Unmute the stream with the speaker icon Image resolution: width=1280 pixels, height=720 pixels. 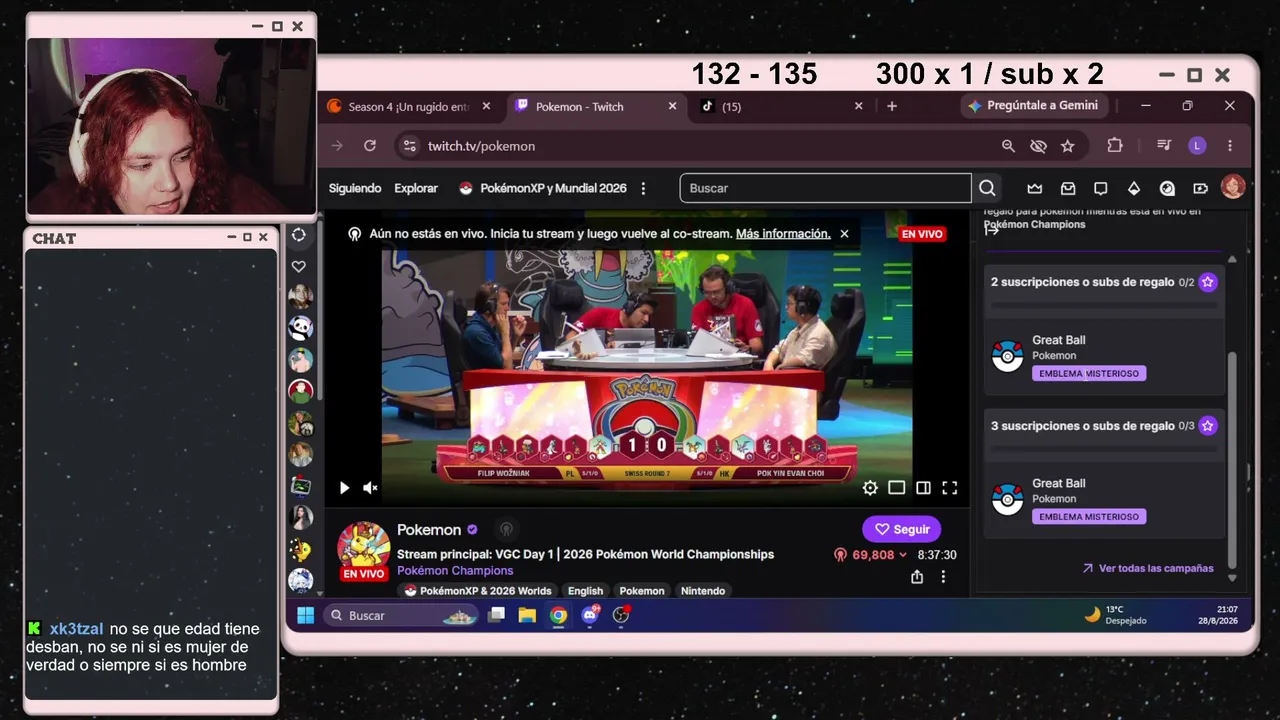tap(370, 488)
